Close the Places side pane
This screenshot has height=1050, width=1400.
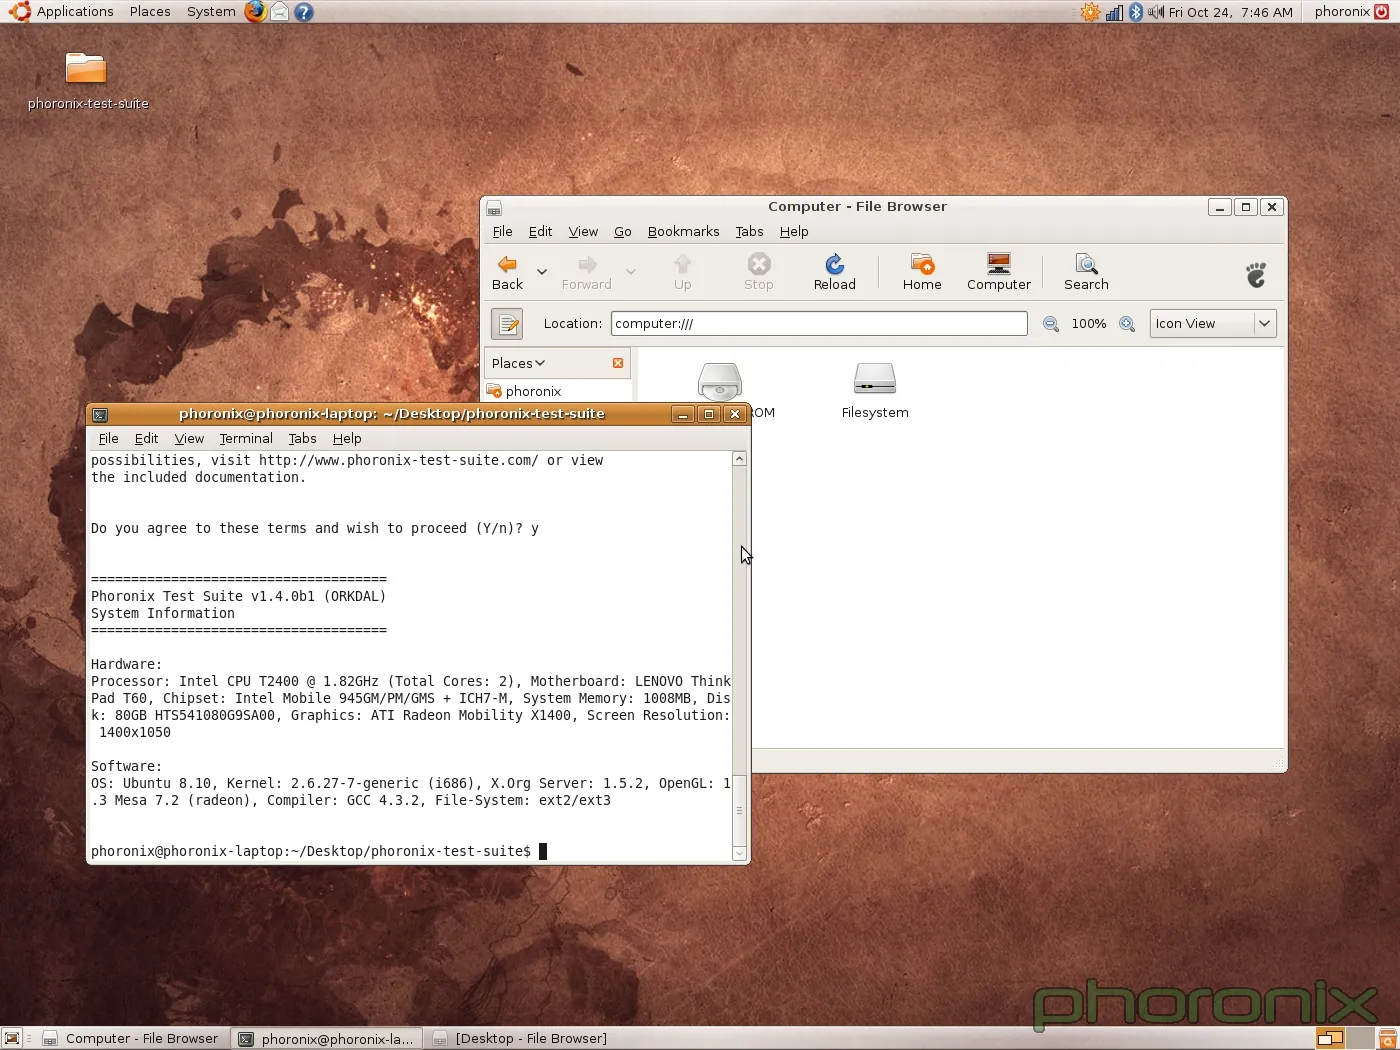[x=618, y=363]
